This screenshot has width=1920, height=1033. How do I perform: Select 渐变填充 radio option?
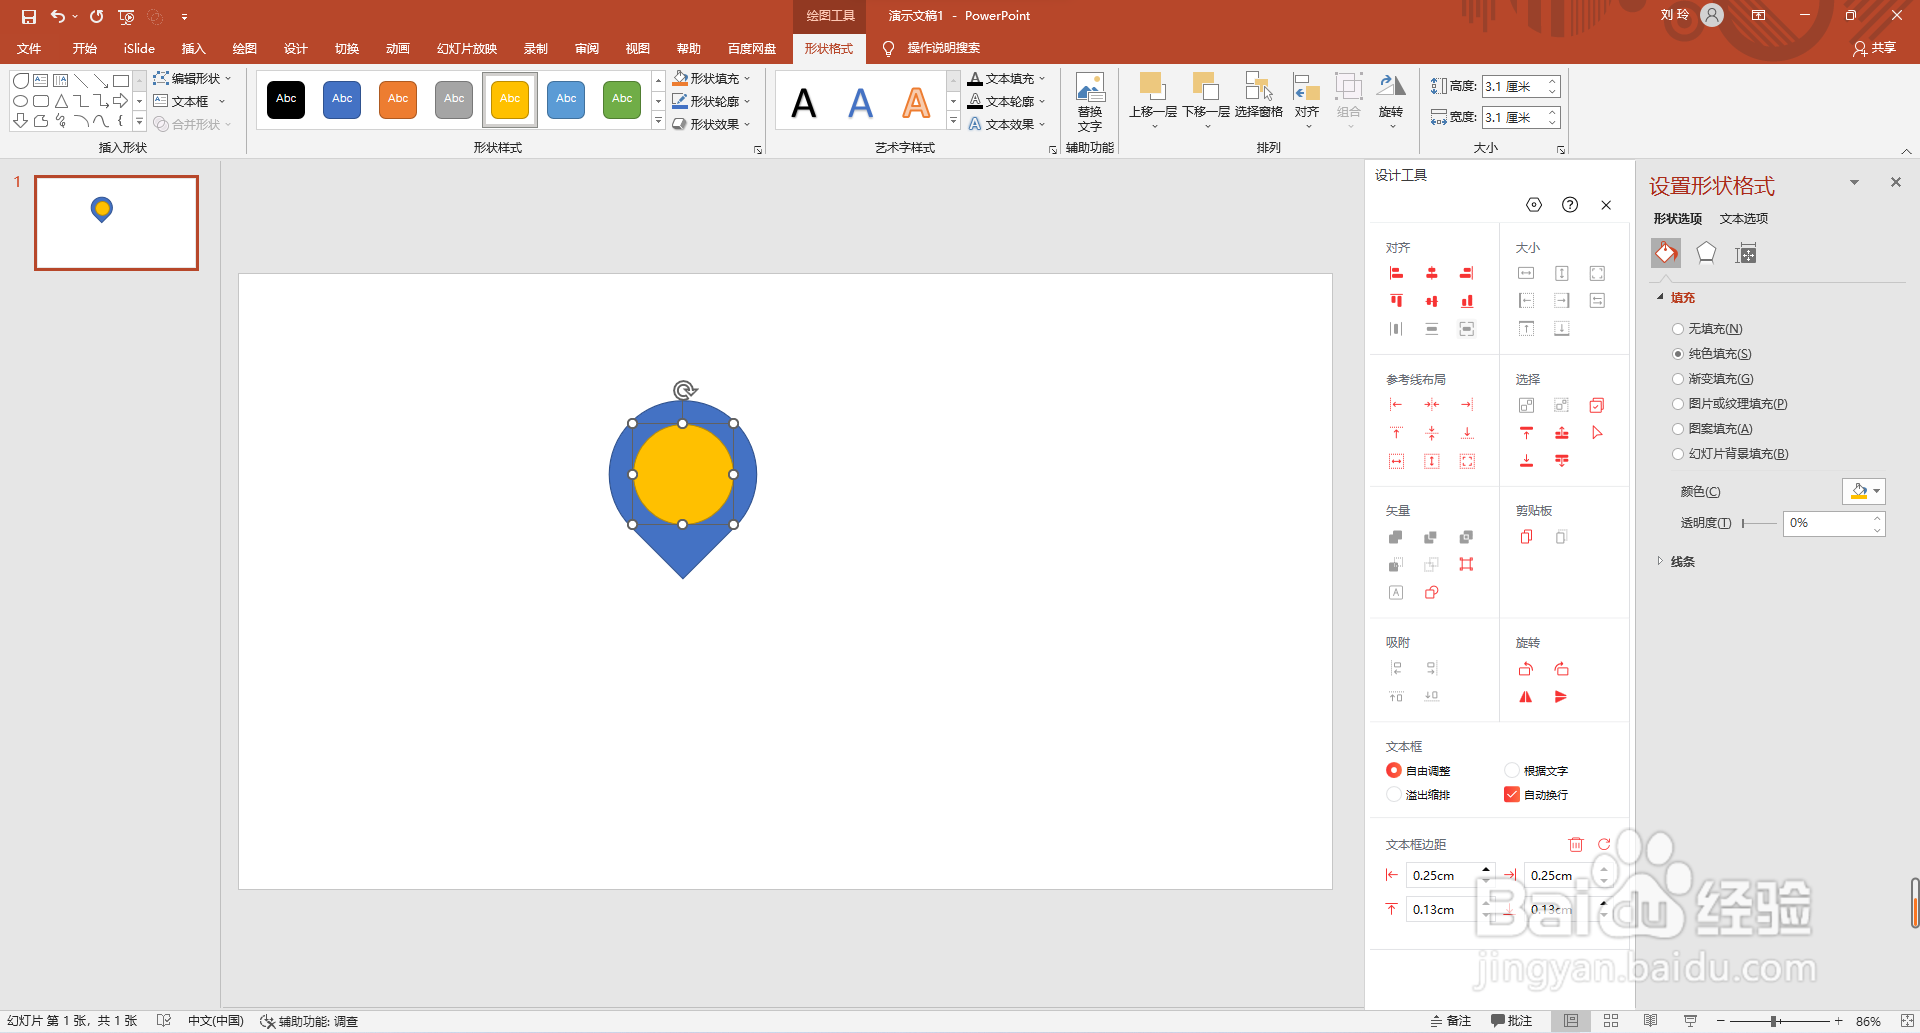click(1713, 379)
